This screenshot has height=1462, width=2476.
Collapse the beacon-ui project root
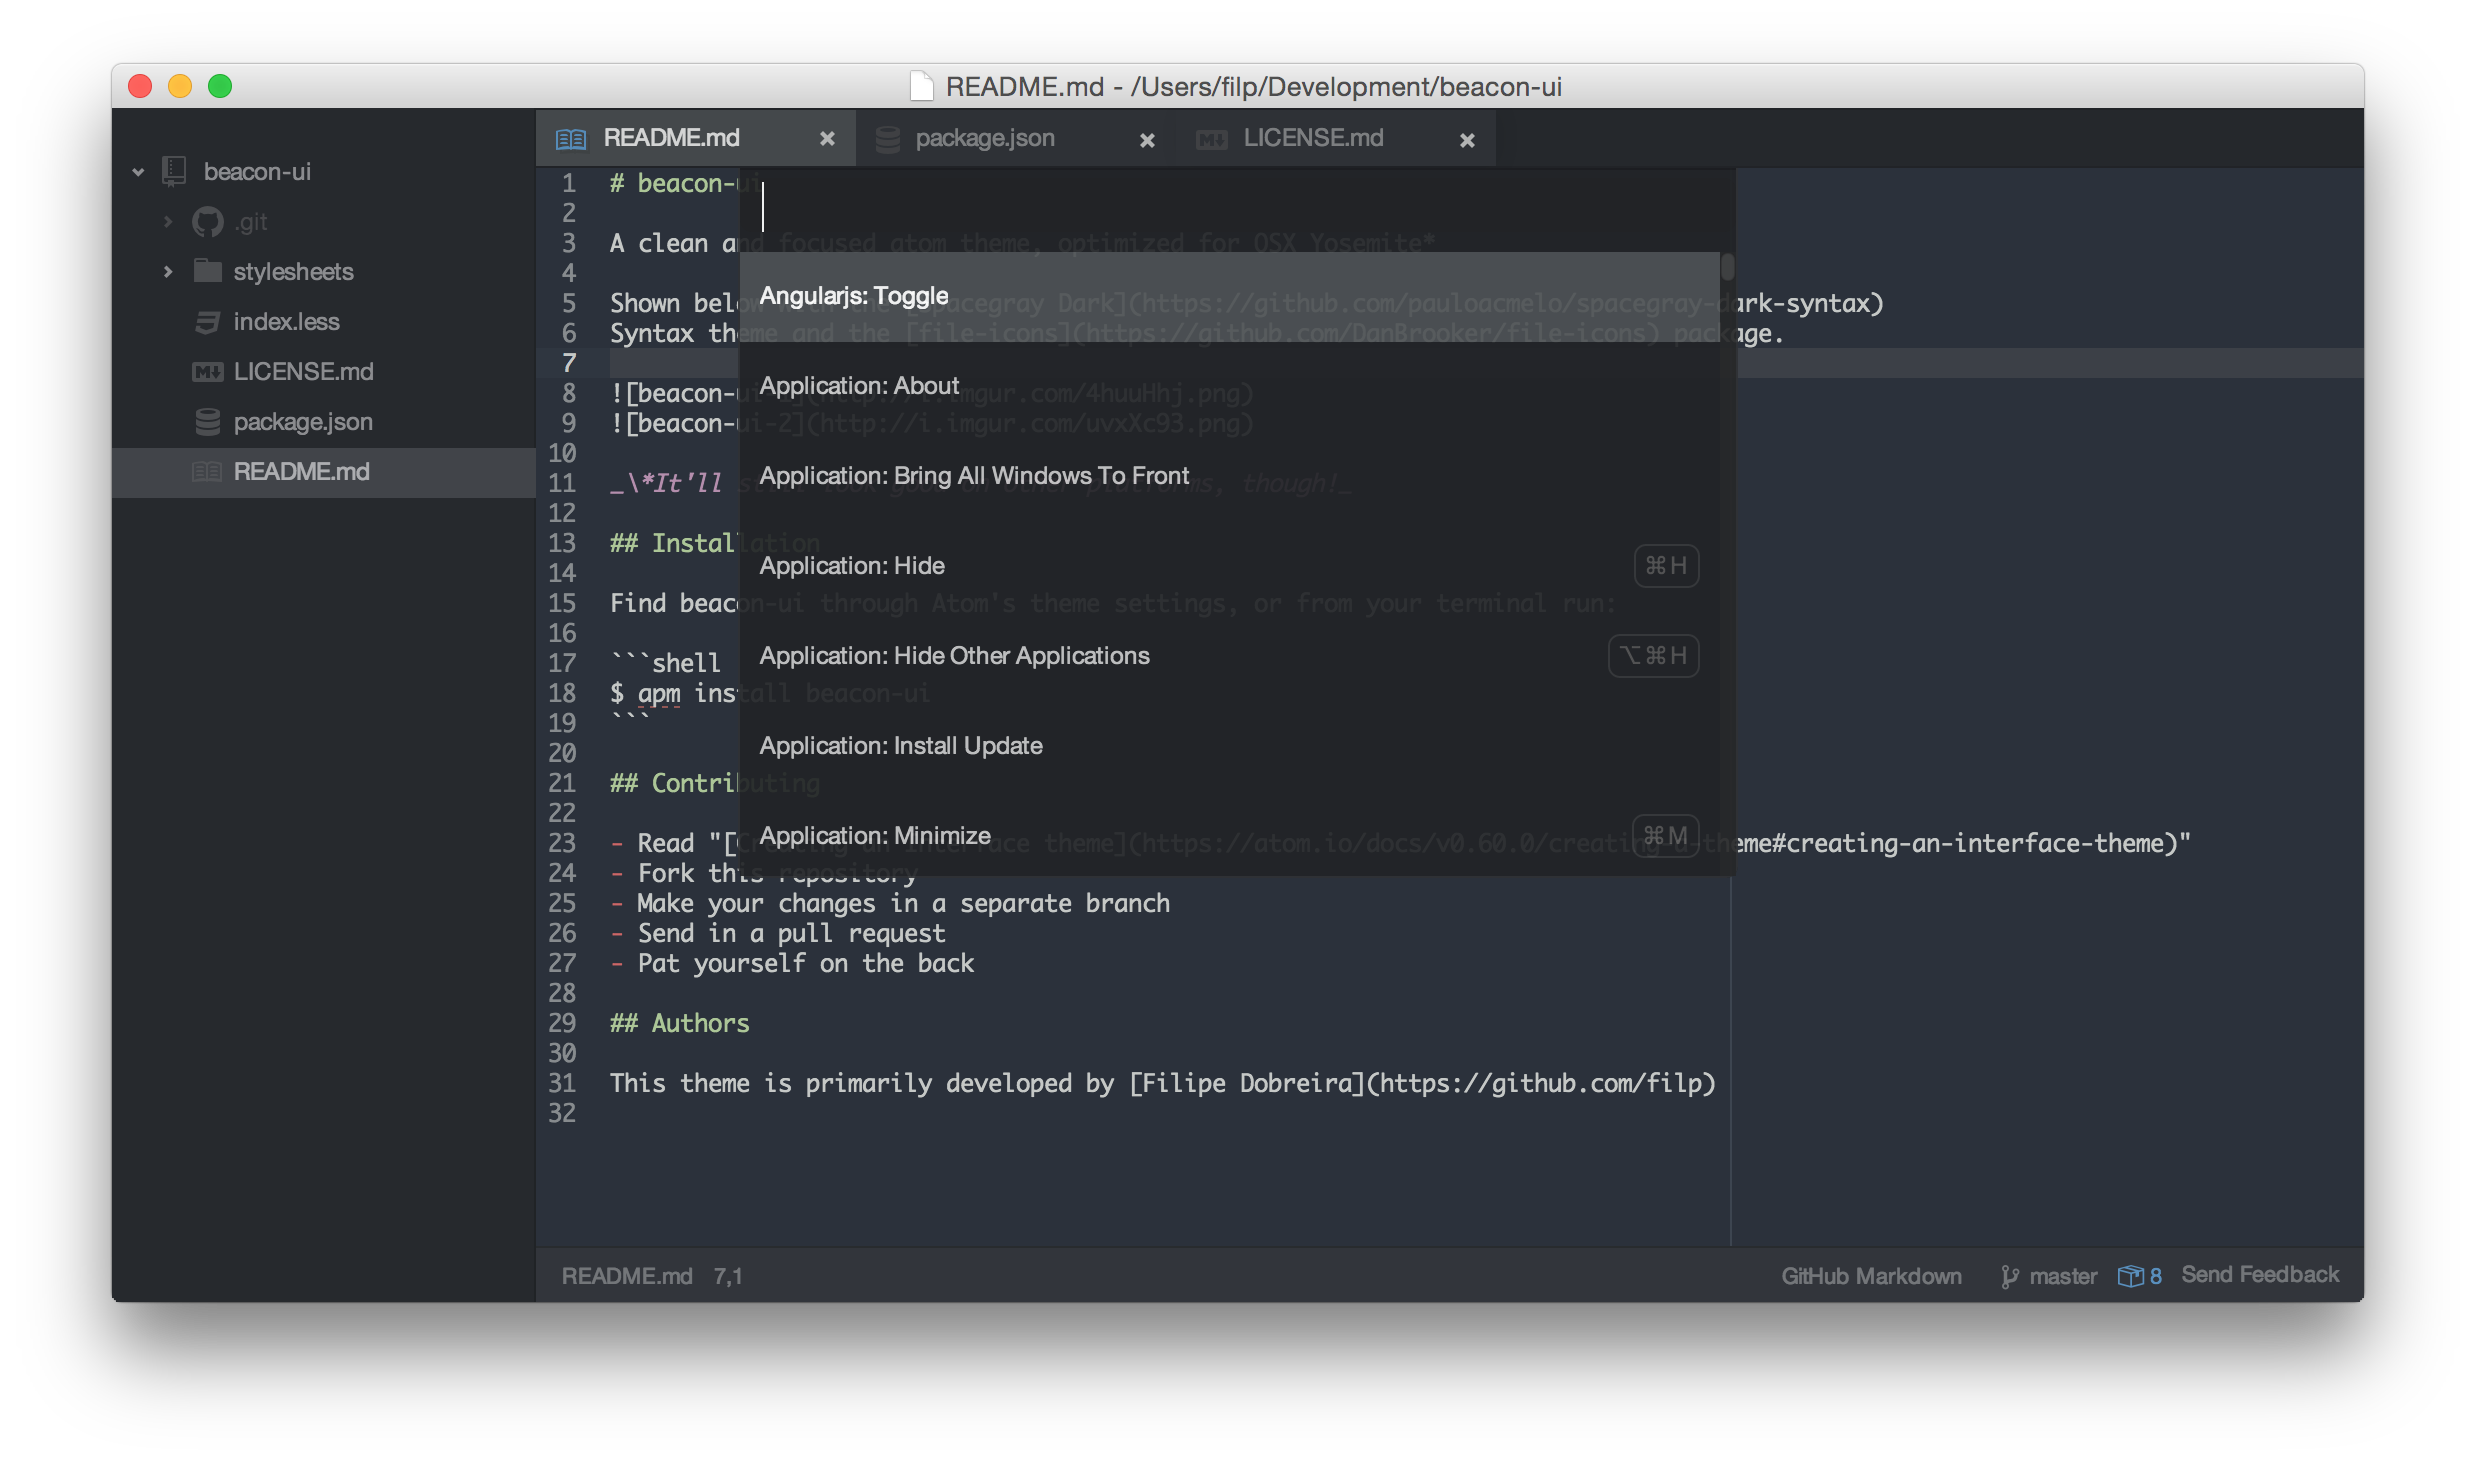pos(138,172)
